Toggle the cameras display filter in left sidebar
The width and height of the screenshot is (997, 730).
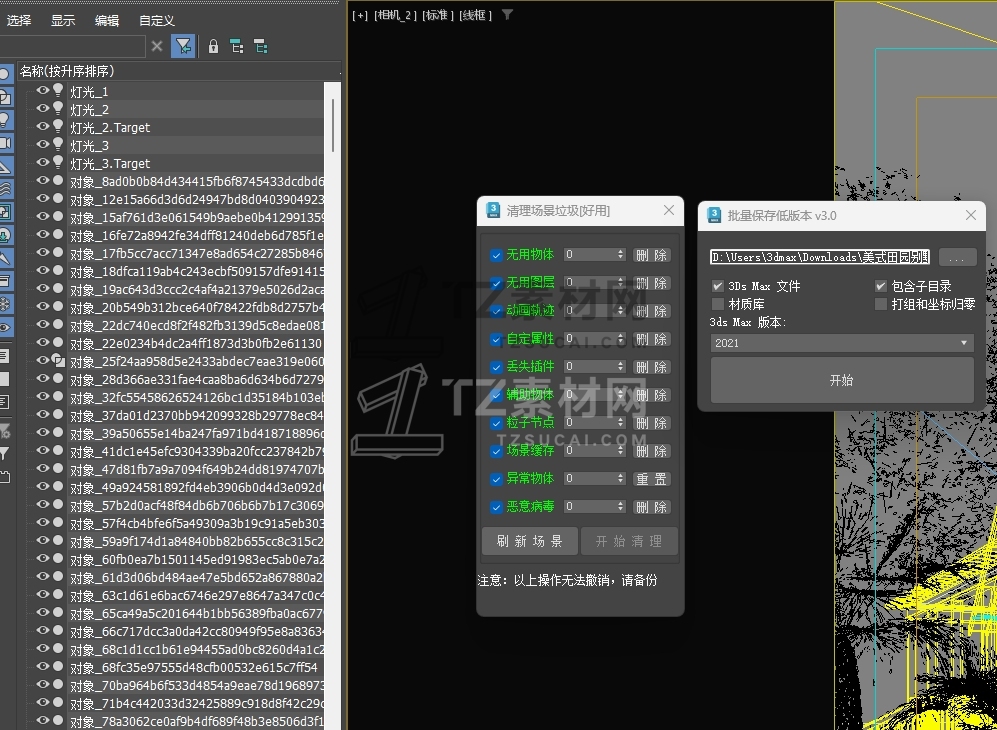coord(4,142)
